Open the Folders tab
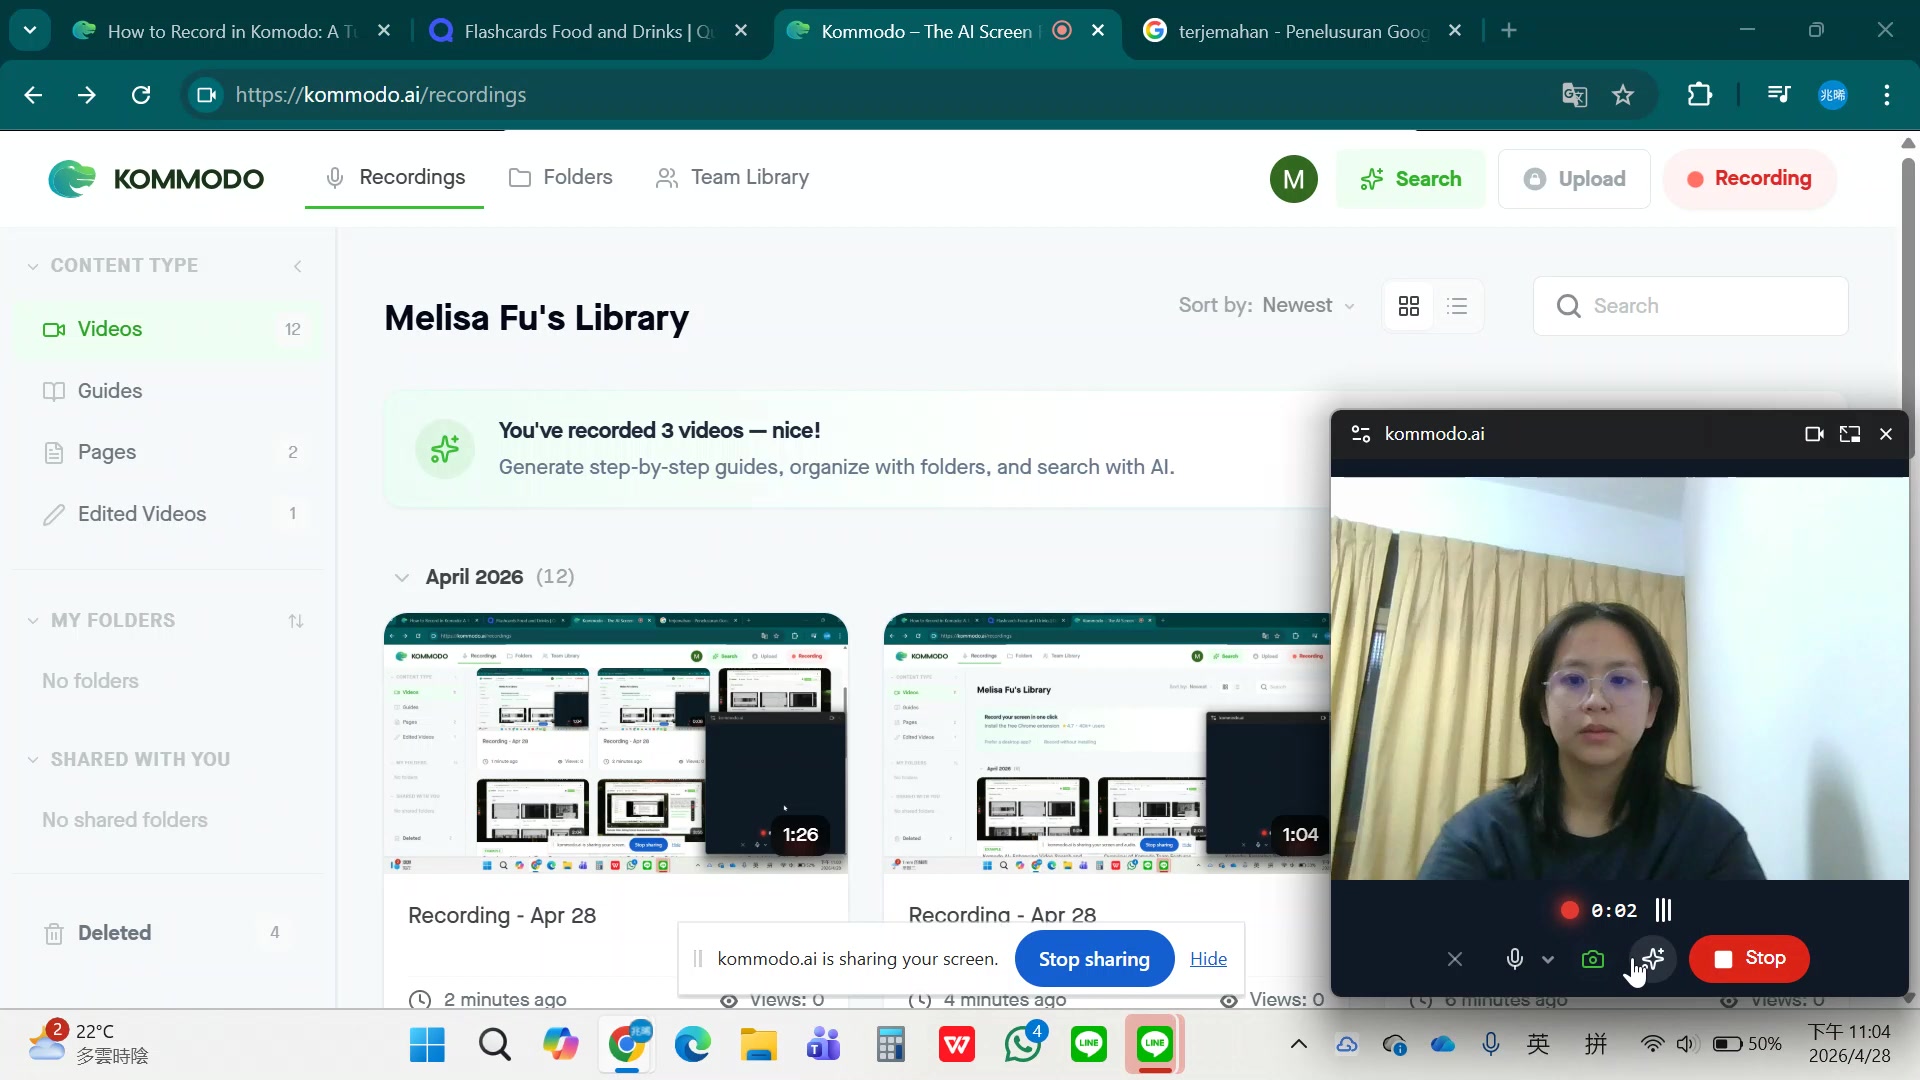Image resolution: width=1920 pixels, height=1080 pixels. [561, 177]
